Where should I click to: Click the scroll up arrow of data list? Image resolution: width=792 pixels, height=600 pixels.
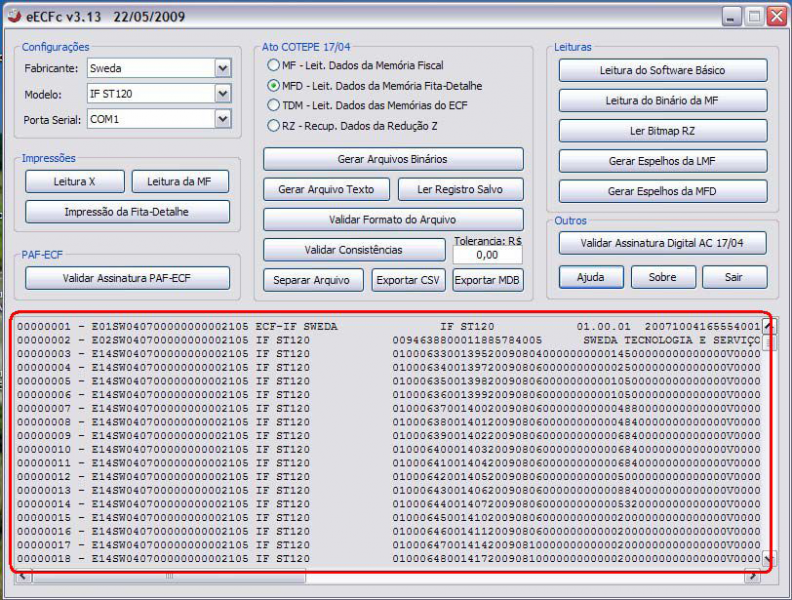(769, 326)
